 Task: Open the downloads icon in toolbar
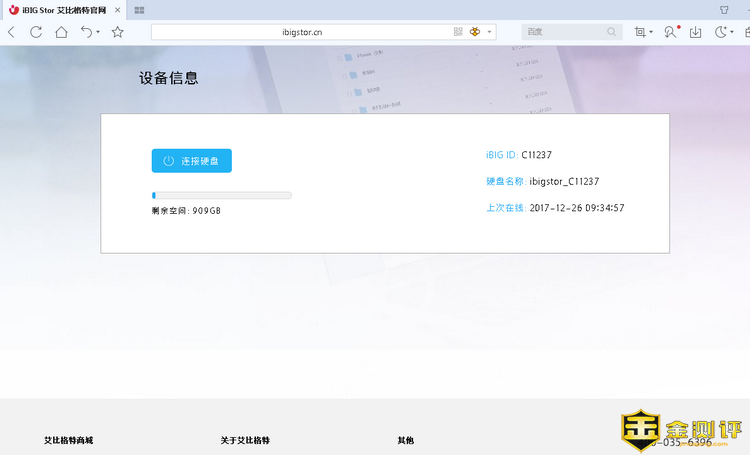point(695,32)
